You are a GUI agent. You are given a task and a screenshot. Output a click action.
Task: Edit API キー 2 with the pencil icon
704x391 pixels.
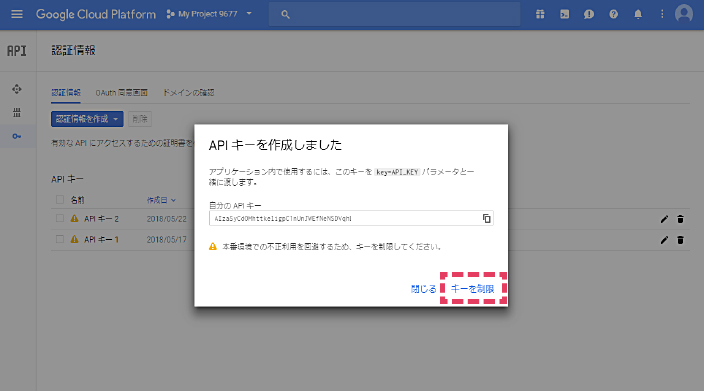[x=664, y=219]
